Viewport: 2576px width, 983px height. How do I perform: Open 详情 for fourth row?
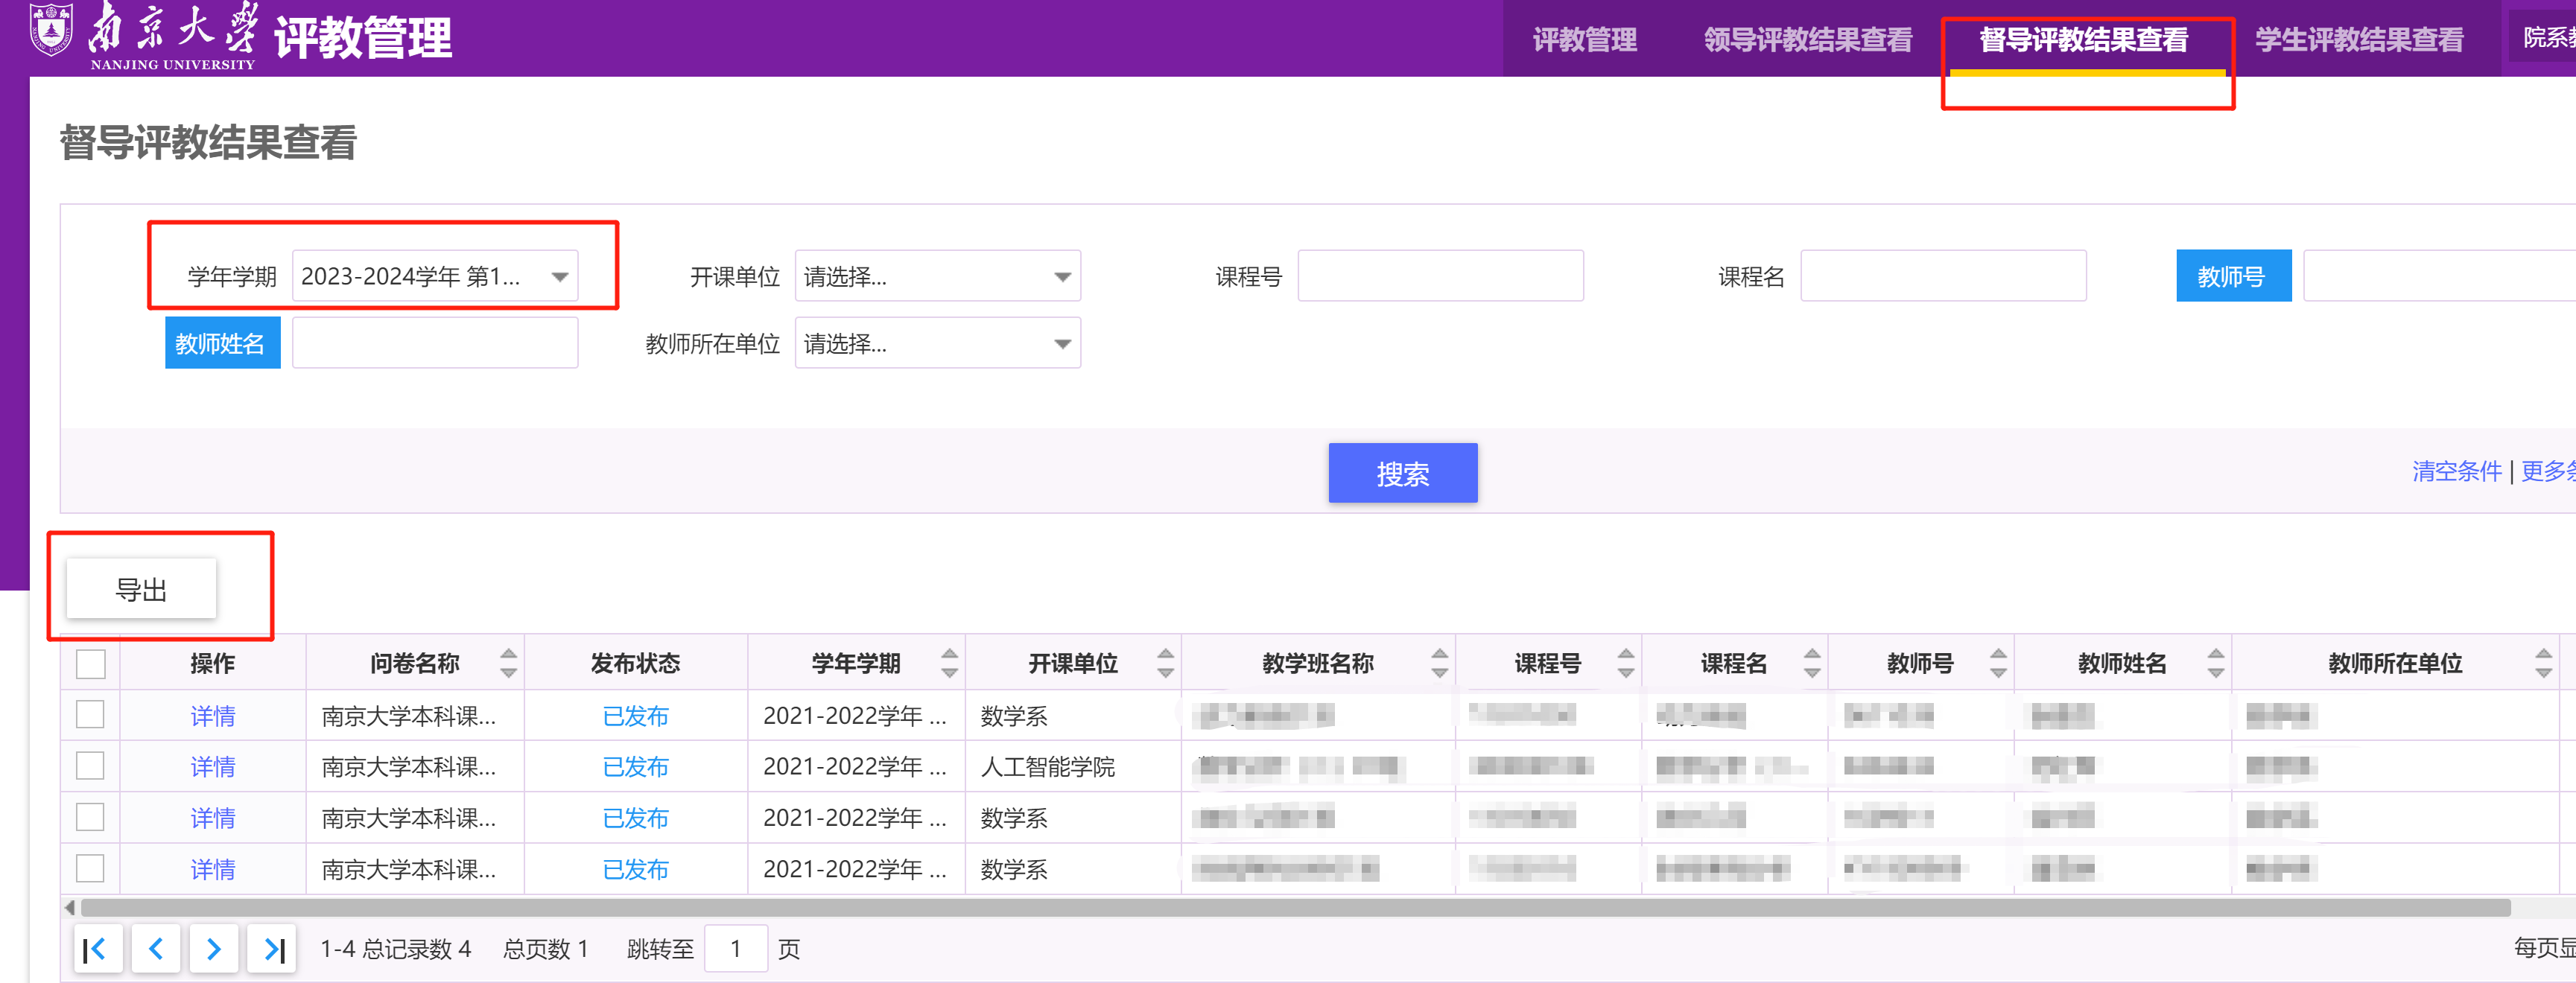(213, 869)
